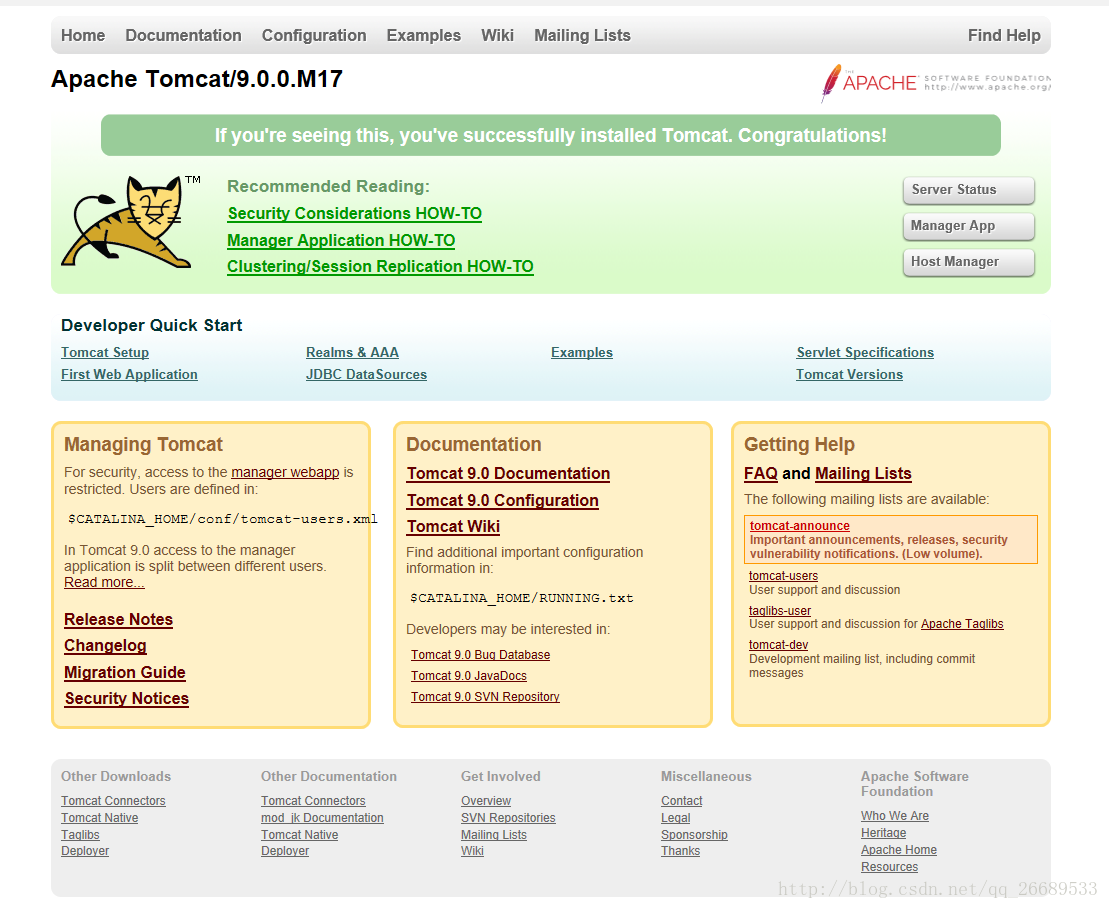Open Servlet Specifications link

tap(865, 352)
